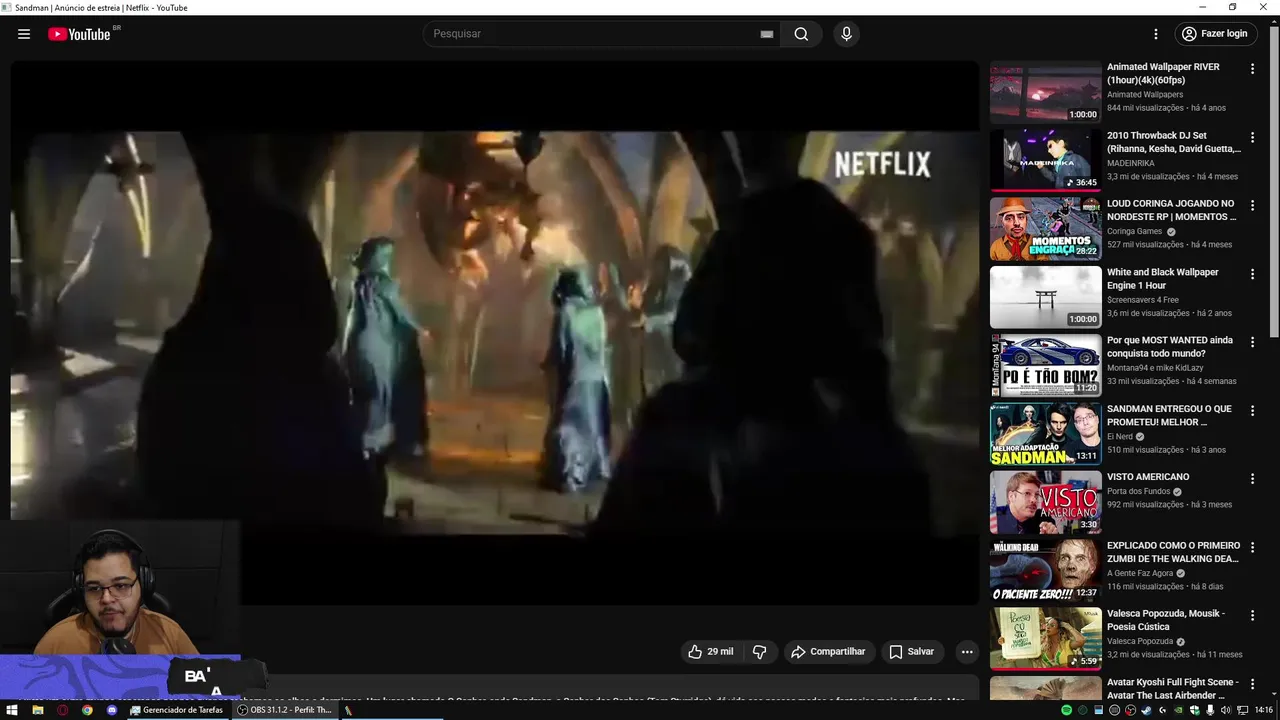Screen dimensions: 1280x720
Task: Click the Montana94 e mike KidLazy channel
Action: [1155, 368]
